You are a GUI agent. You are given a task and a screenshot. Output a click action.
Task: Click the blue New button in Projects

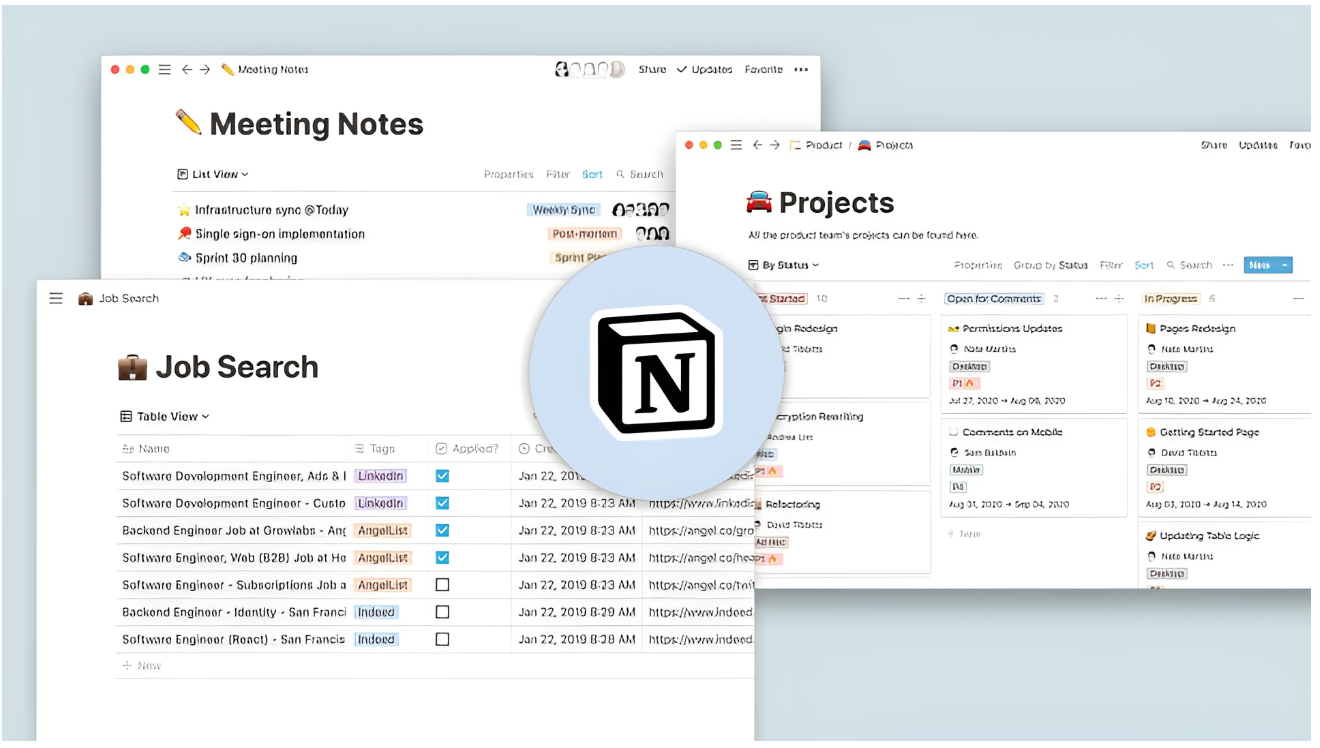(x=1260, y=265)
